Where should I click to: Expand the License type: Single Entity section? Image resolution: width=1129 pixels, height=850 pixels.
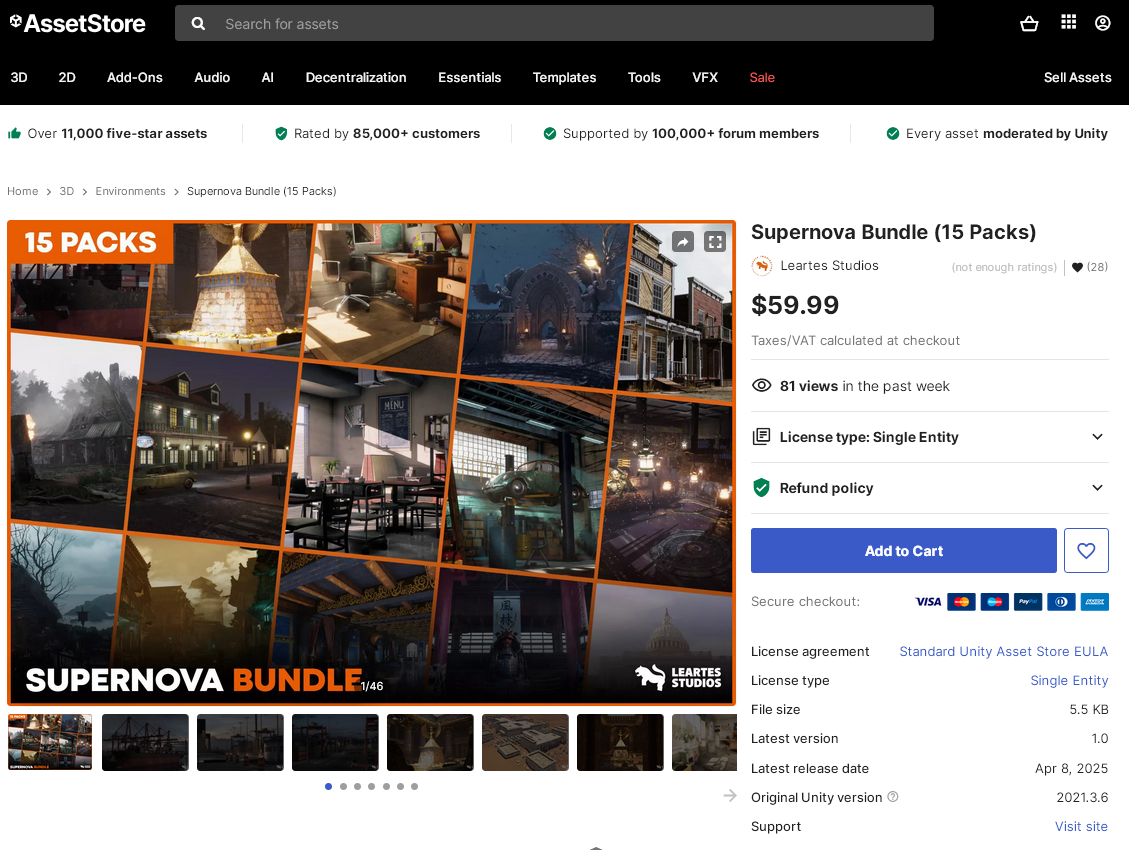(x=930, y=437)
